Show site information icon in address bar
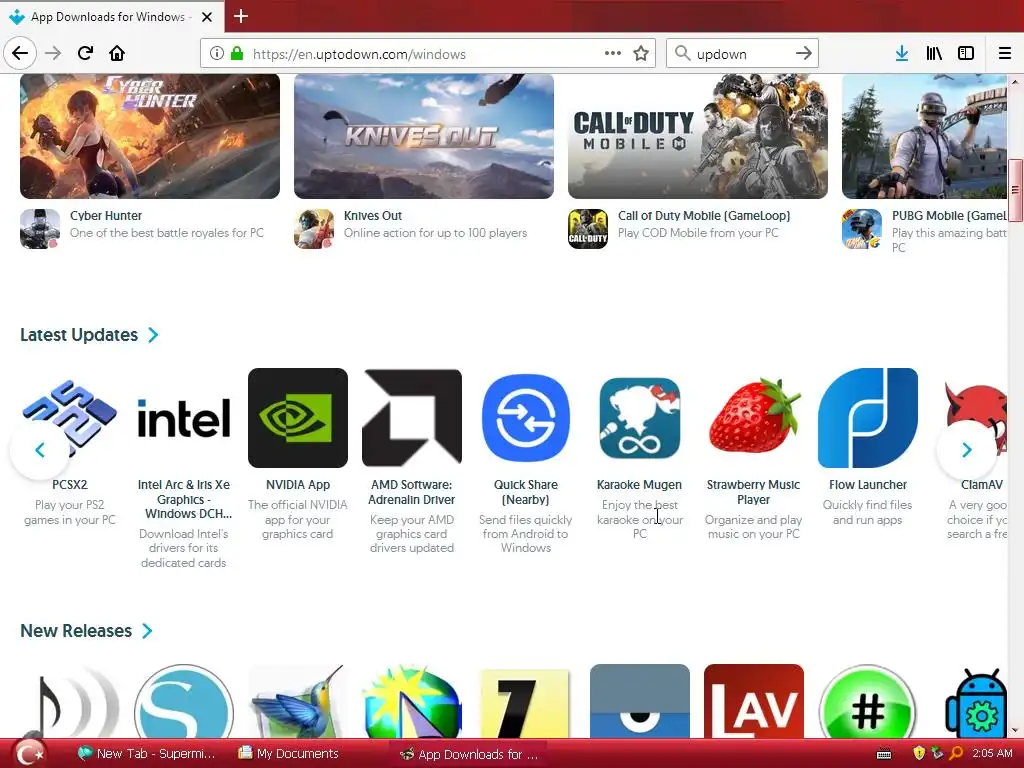Screen dimensions: 1024x768 coord(217,54)
